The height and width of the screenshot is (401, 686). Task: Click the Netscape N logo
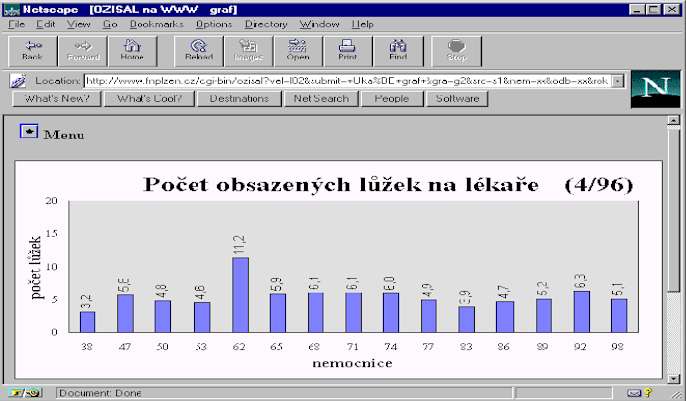click(x=655, y=89)
